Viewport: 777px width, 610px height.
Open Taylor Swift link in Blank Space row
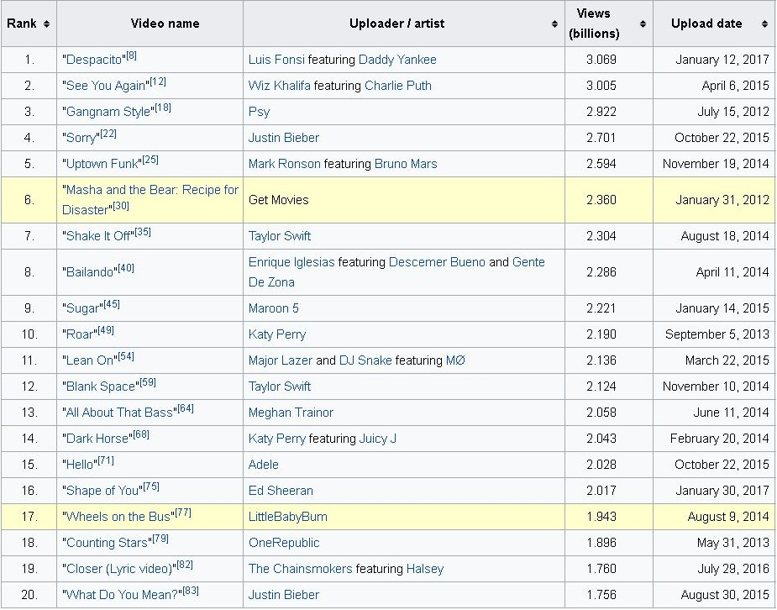pyautogui.click(x=279, y=387)
